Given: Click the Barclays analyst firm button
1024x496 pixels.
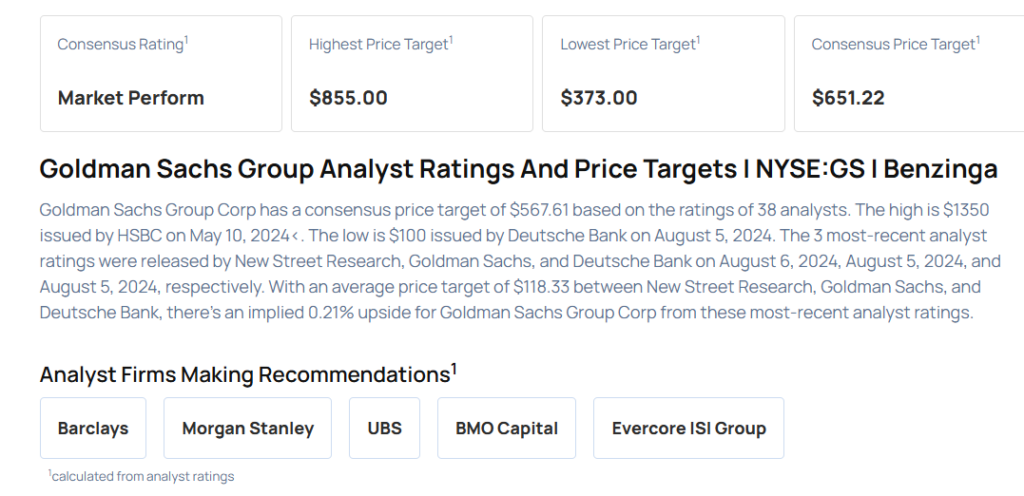Looking at the screenshot, I should (x=93, y=428).
